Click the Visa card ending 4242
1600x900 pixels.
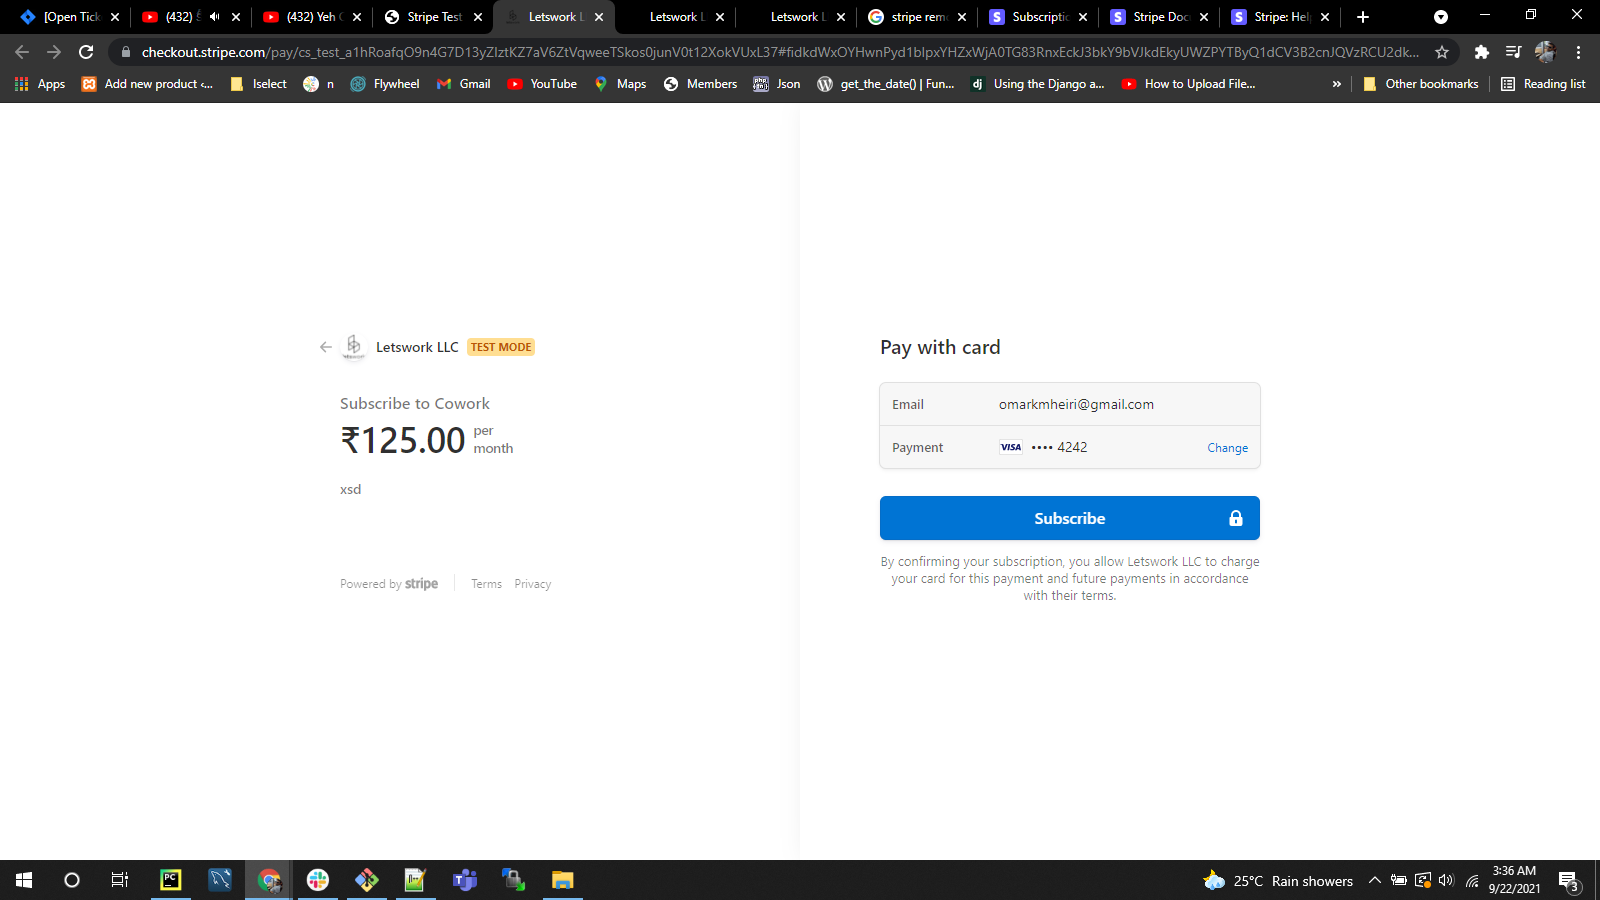(x=1043, y=447)
